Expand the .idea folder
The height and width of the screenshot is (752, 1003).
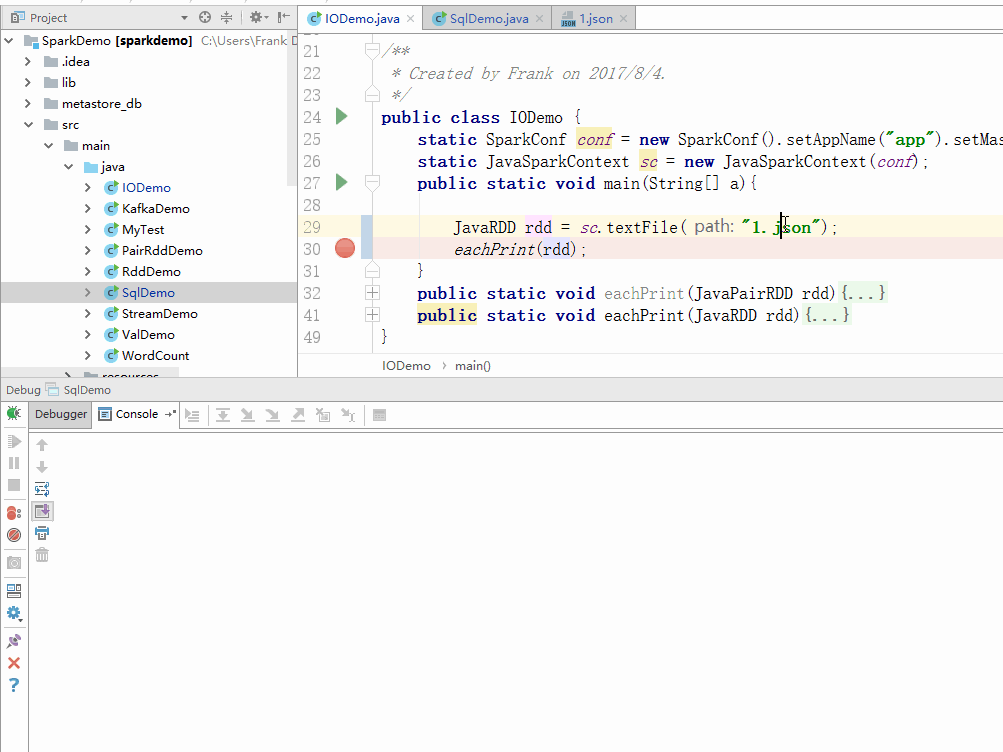28,61
